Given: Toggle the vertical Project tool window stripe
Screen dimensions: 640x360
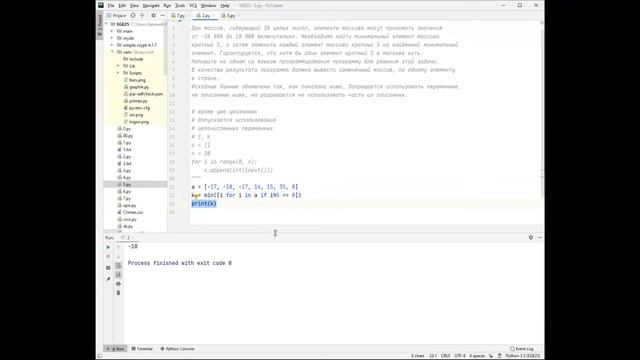Looking at the screenshot, I should pos(100,25).
